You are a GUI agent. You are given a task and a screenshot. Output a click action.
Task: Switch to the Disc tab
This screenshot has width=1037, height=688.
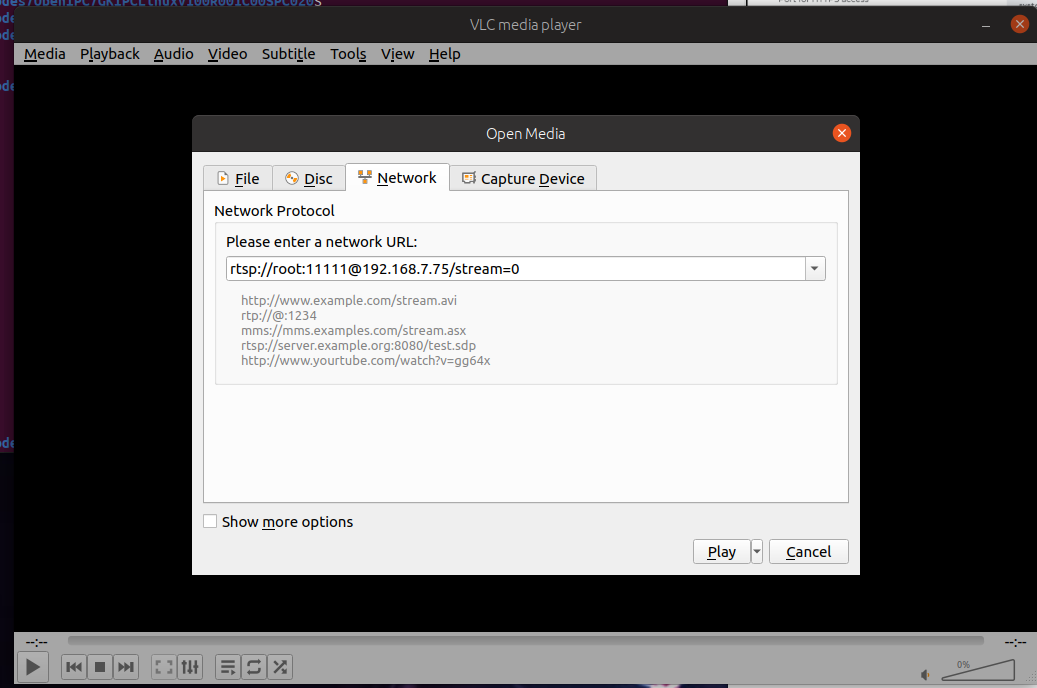[309, 179]
